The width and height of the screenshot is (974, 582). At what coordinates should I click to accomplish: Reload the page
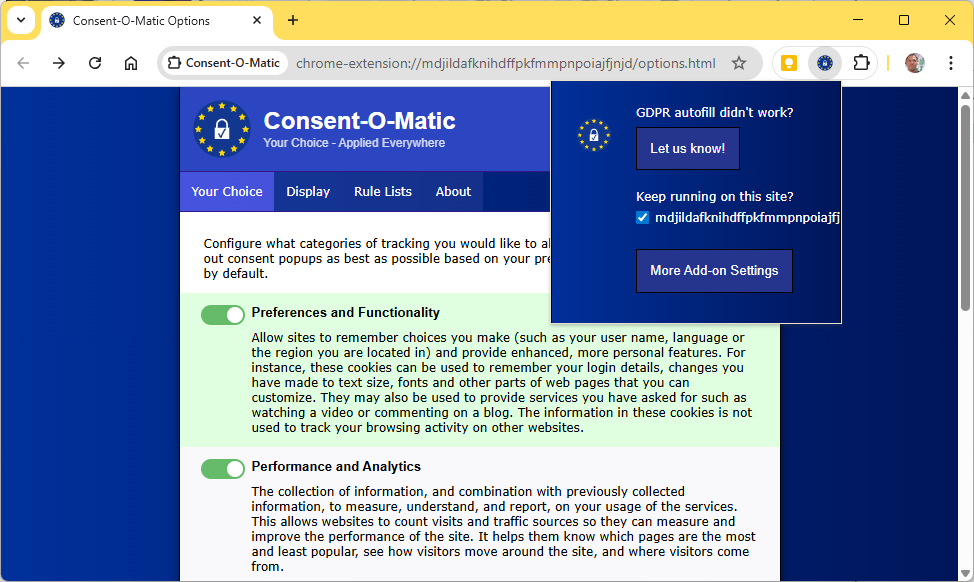tap(94, 62)
